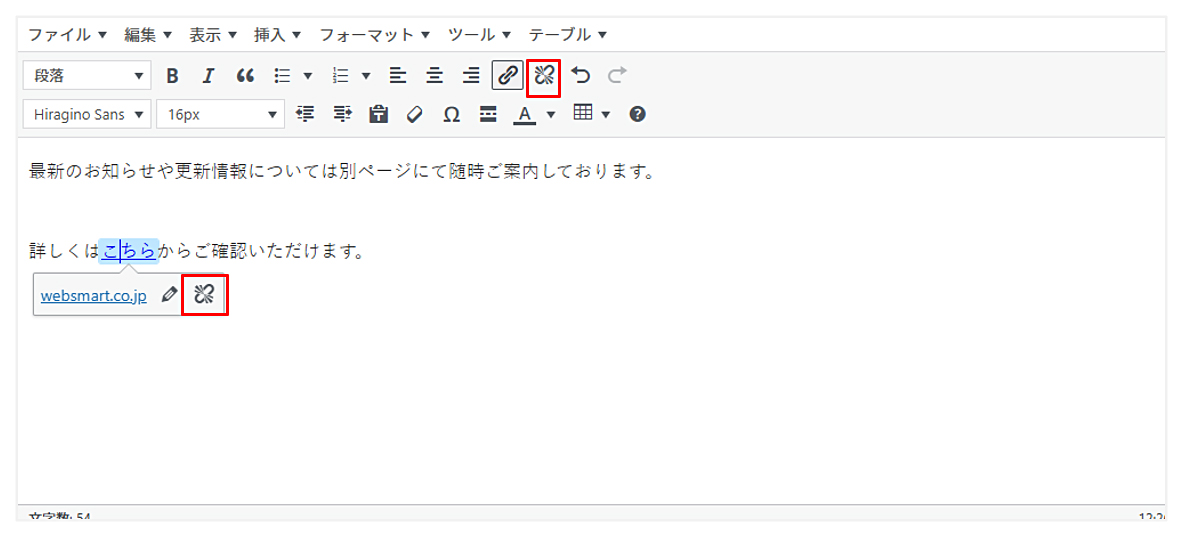
Task: Open the 表示 menu
Action: [213, 34]
